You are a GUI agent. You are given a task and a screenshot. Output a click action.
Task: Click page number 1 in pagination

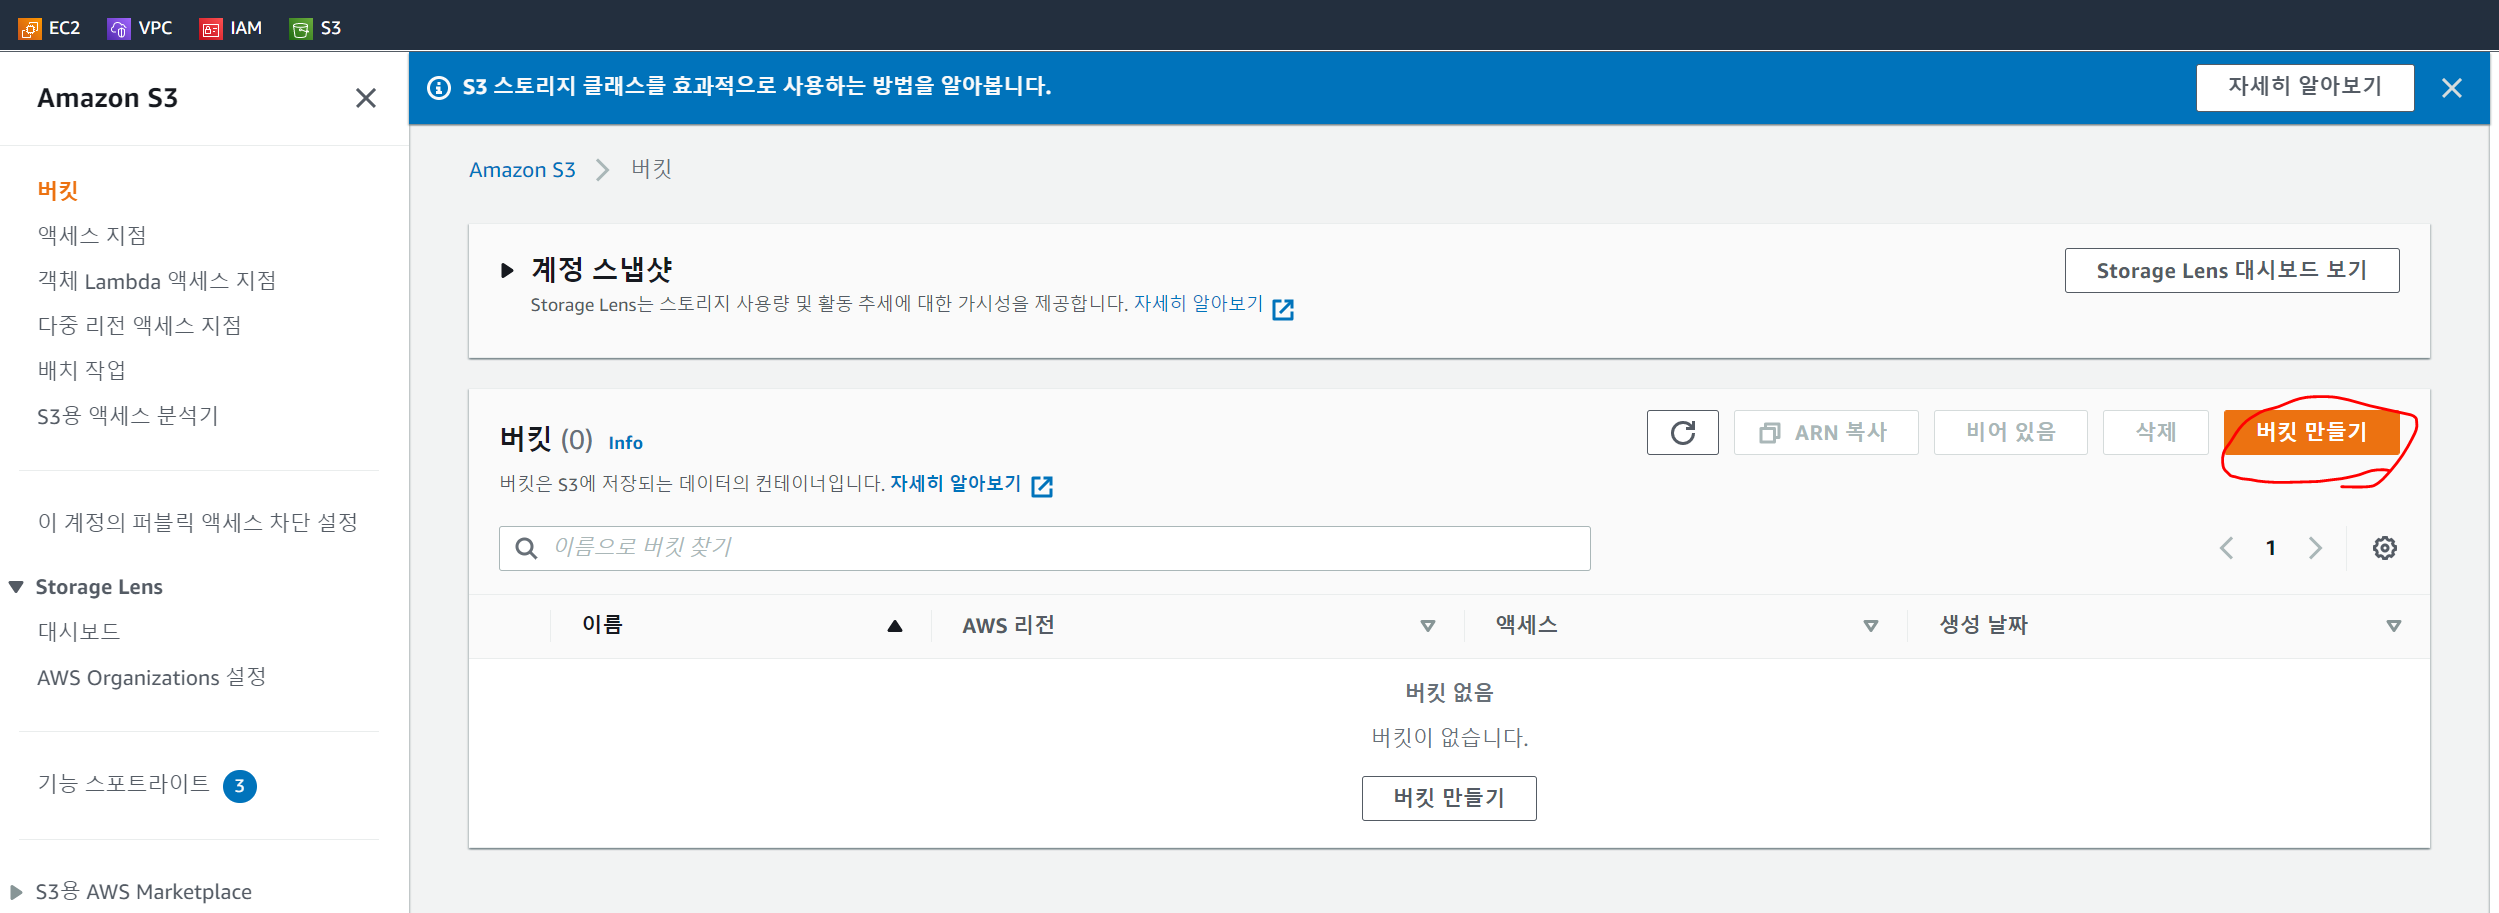tap(2271, 548)
